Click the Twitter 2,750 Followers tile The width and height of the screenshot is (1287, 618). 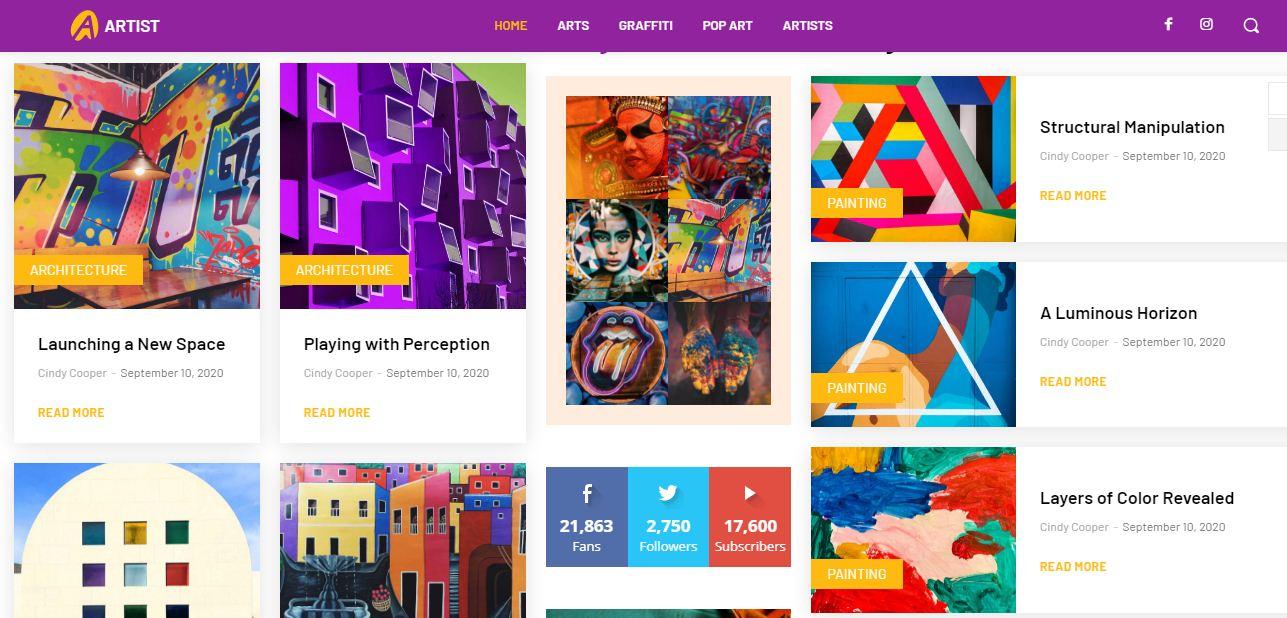(x=668, y=517)
